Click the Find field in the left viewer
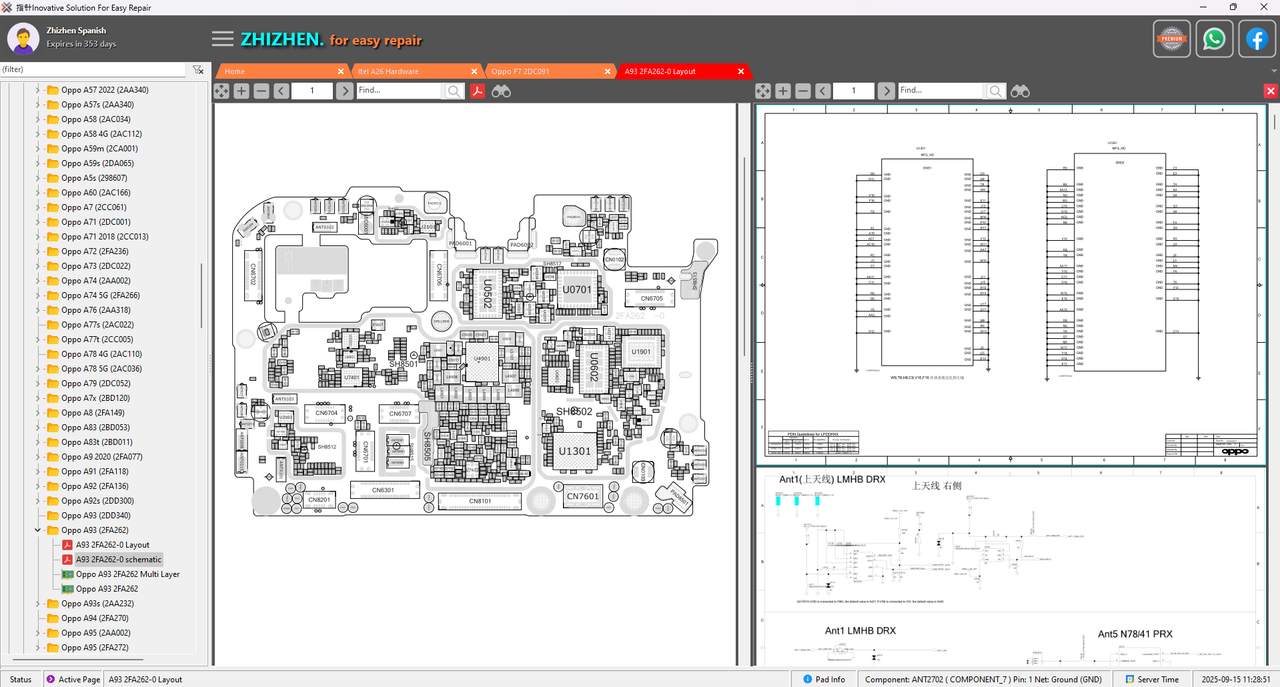The height and width of the screenshot is (687, 1280). (399, 91)
